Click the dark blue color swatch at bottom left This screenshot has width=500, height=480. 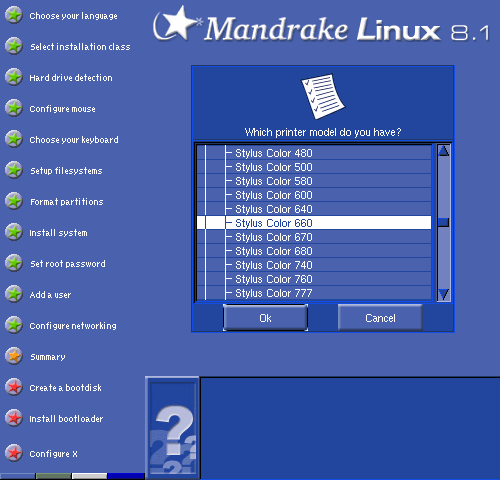point(126,476)
